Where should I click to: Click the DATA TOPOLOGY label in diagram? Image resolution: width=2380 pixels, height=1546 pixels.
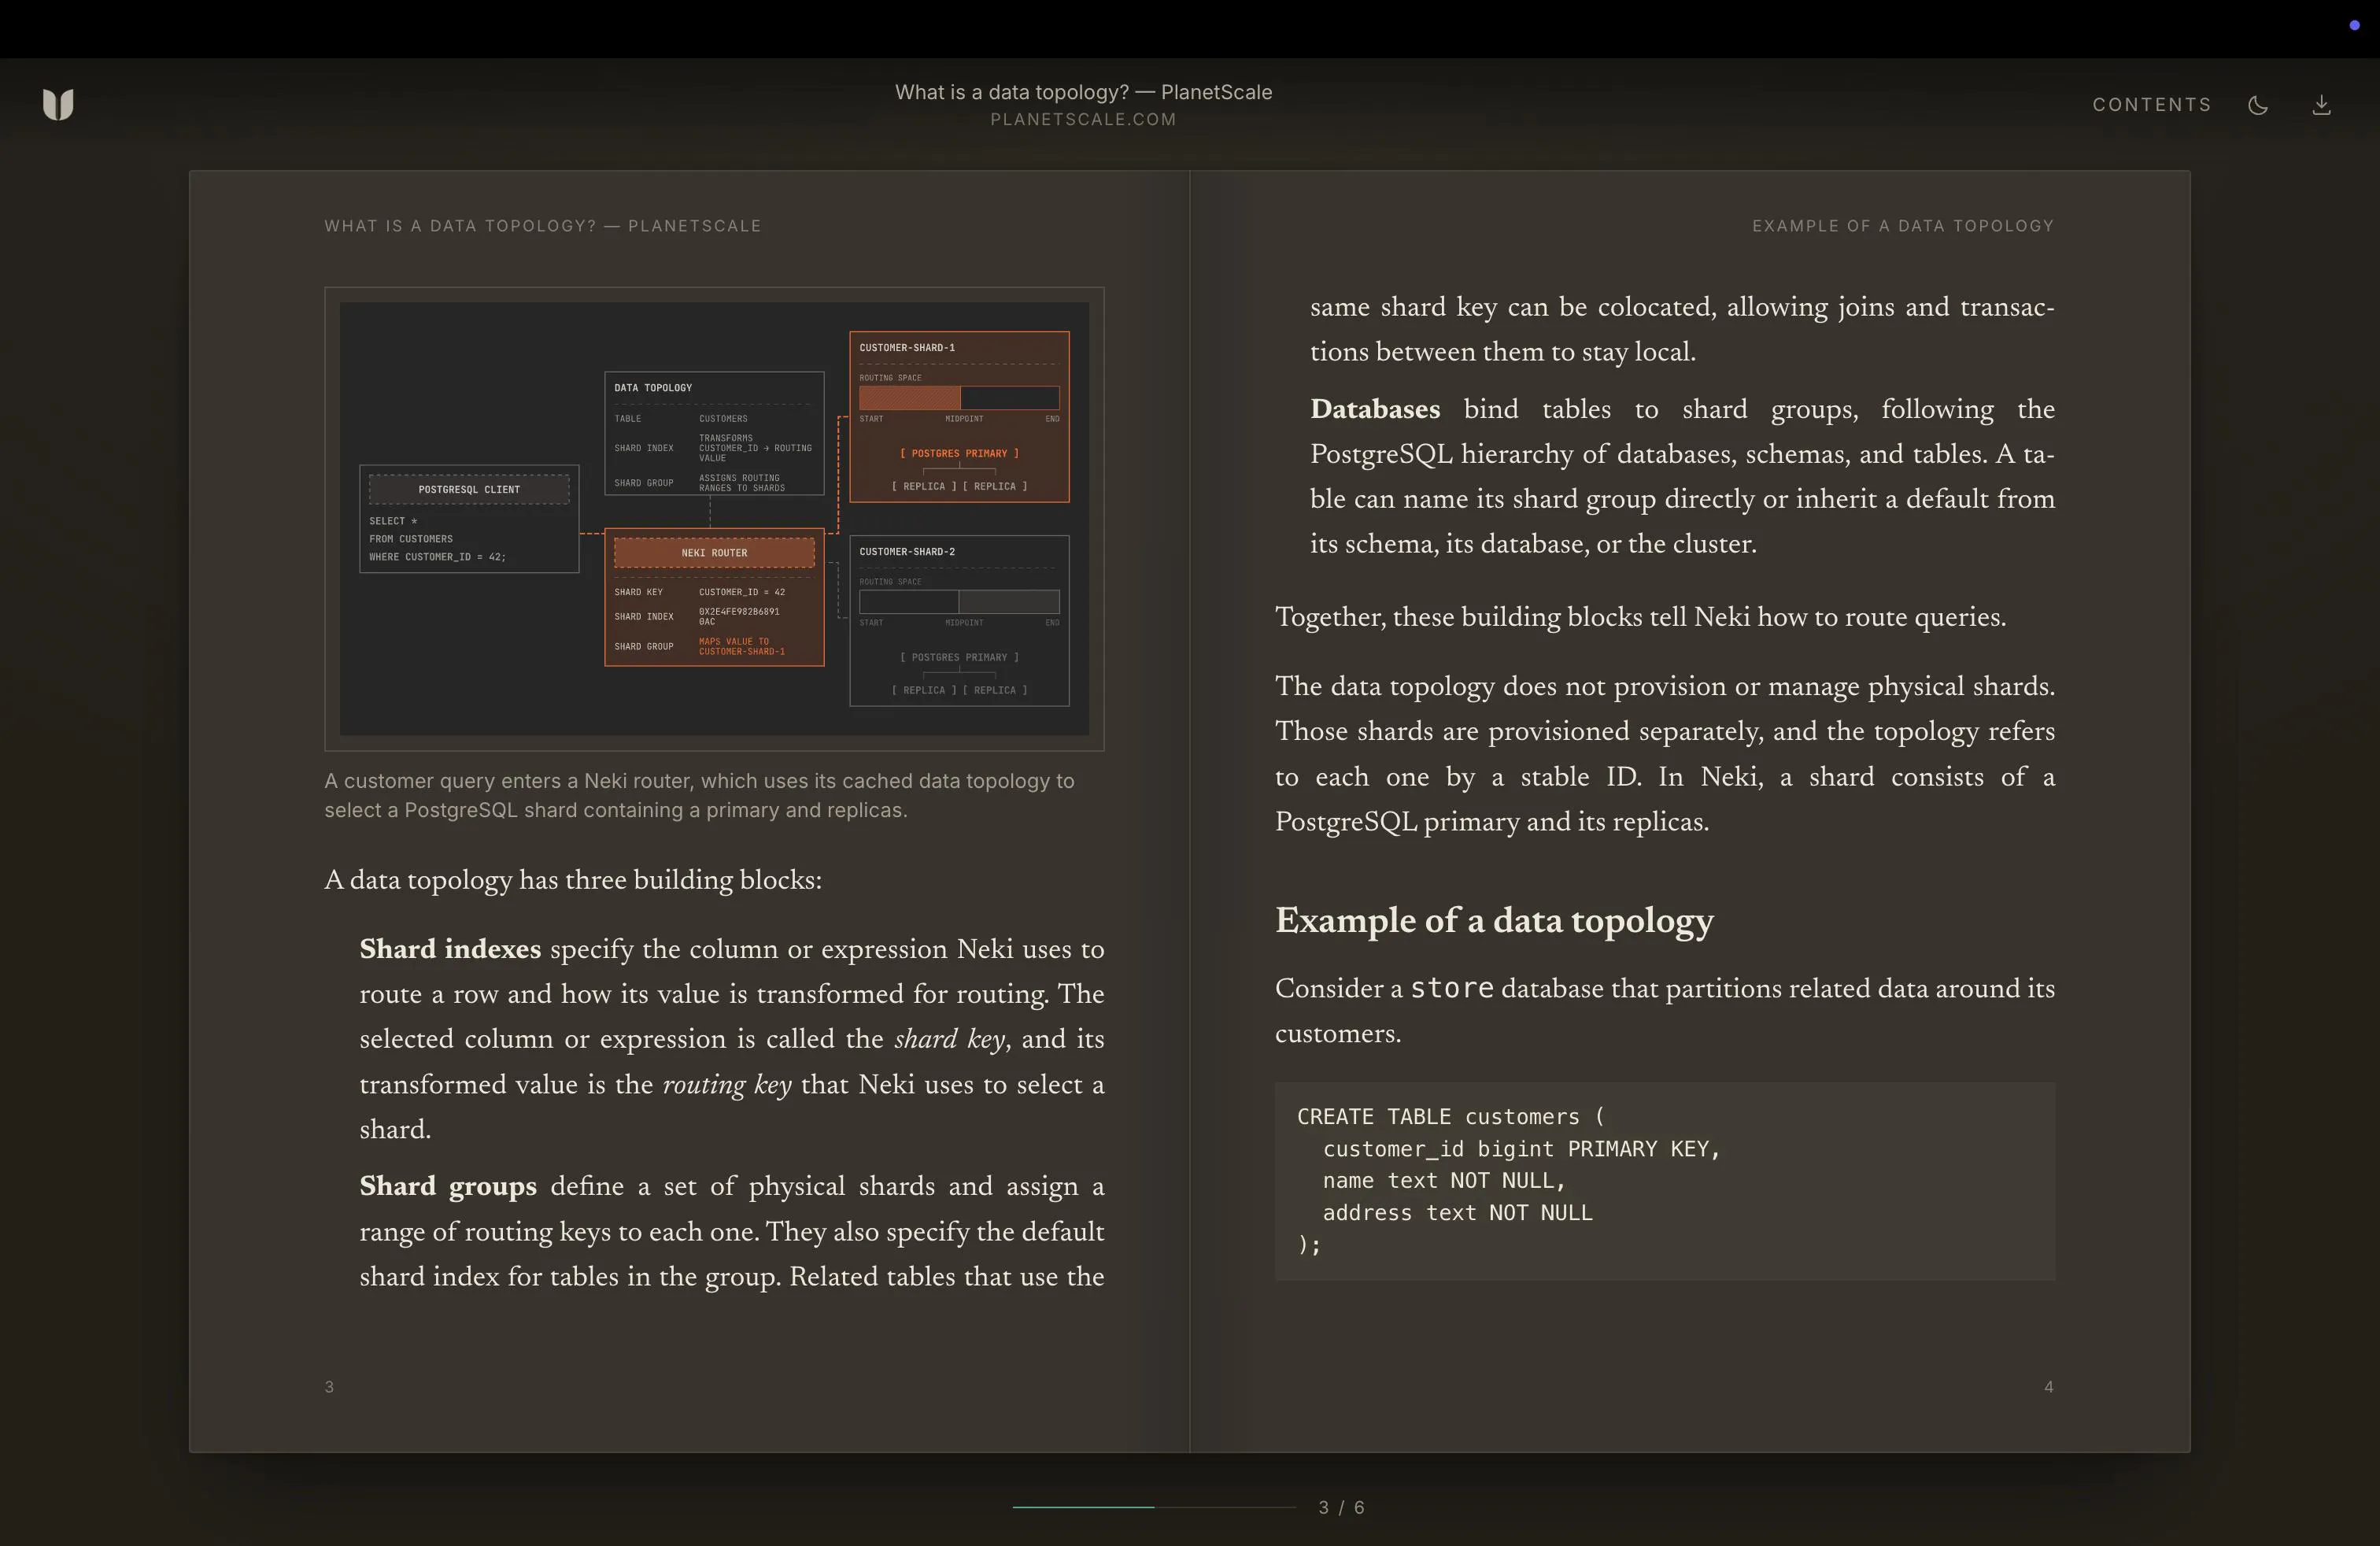(x=653, y=387)
